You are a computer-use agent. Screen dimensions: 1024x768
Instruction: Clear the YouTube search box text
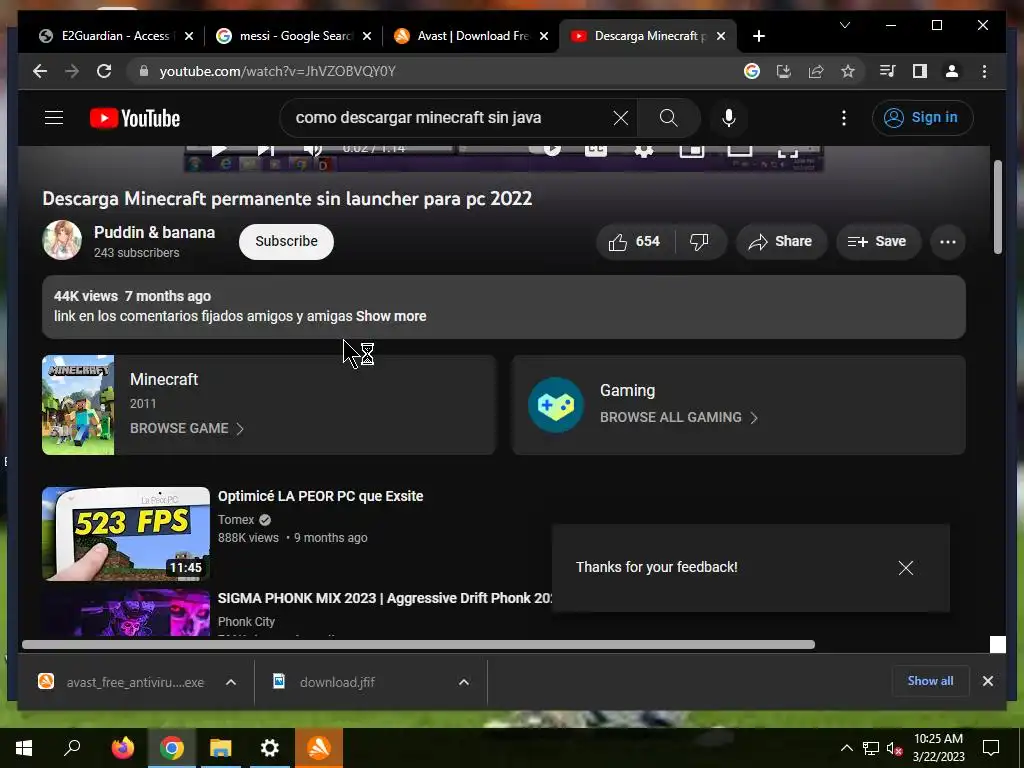(620, 118)
